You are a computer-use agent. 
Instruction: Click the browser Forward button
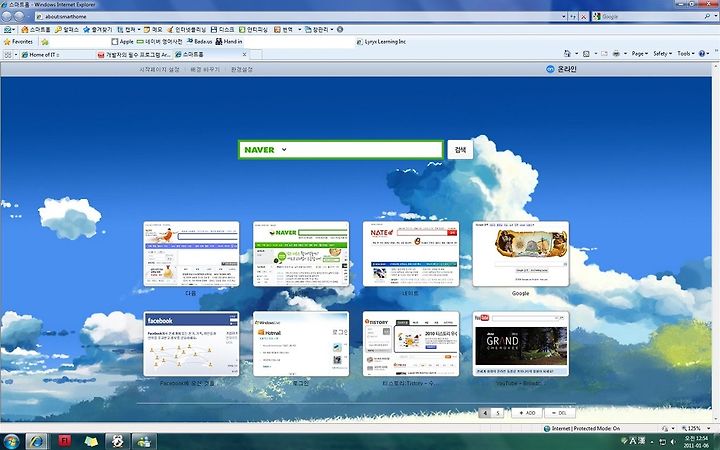click(19, 16)
